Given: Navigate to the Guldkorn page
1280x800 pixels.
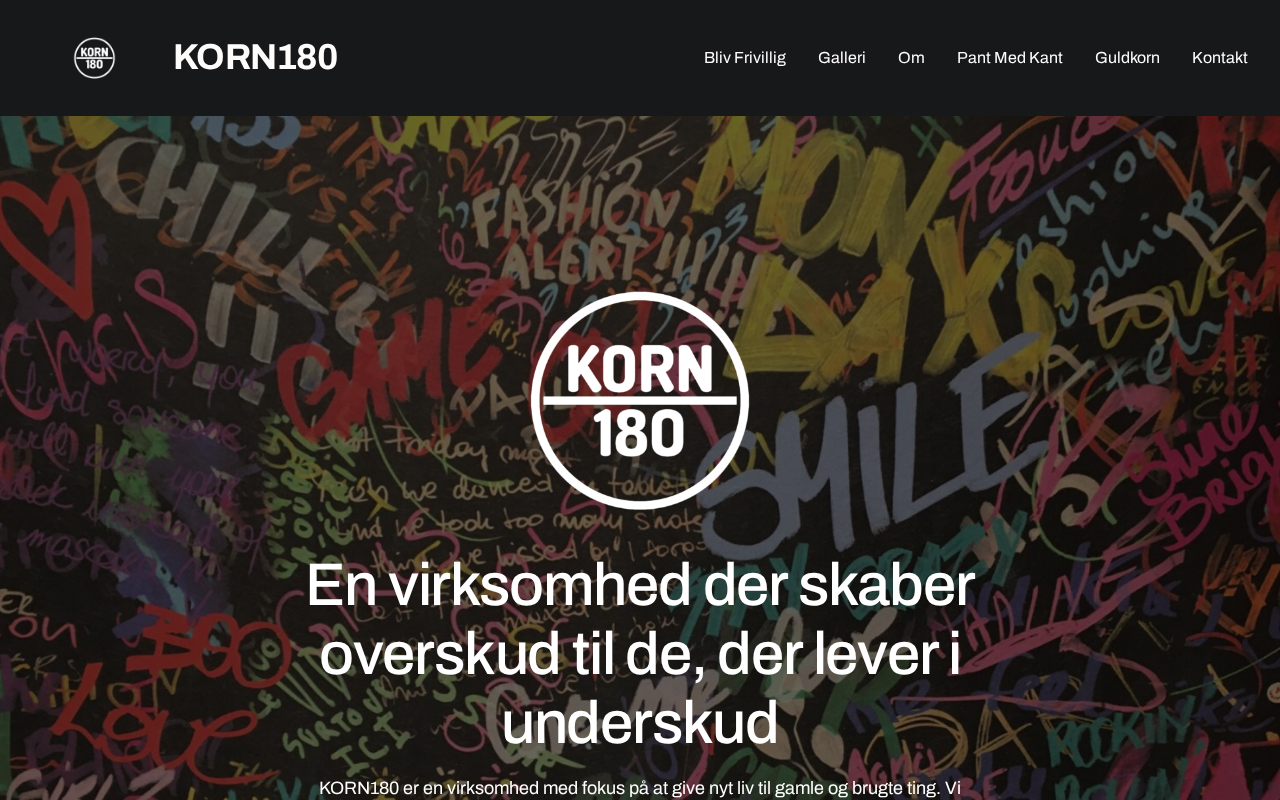Looking at the screenshot, I should 1127,58.
